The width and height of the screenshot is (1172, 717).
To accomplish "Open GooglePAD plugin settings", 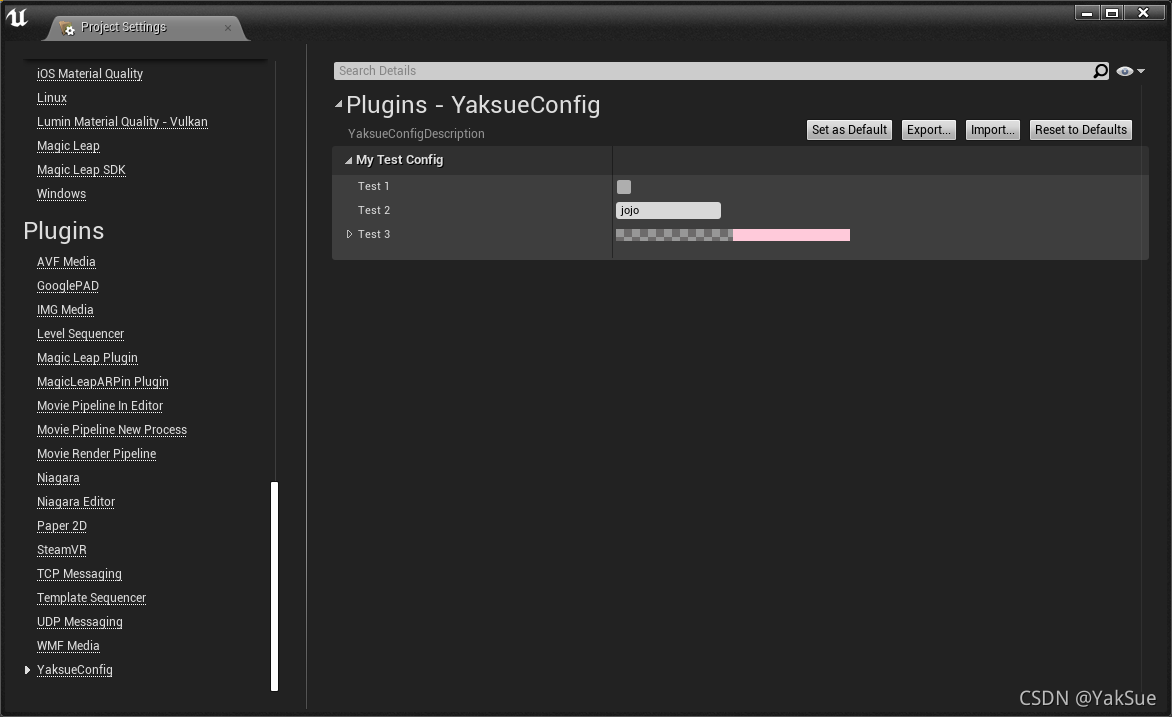I will click(68, 286).
